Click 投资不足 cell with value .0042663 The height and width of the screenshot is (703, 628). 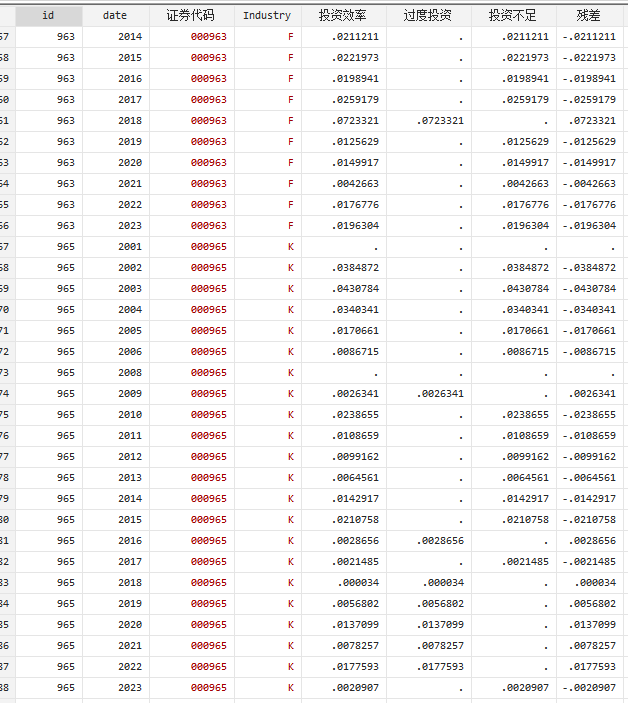click(x=525, y=183)
